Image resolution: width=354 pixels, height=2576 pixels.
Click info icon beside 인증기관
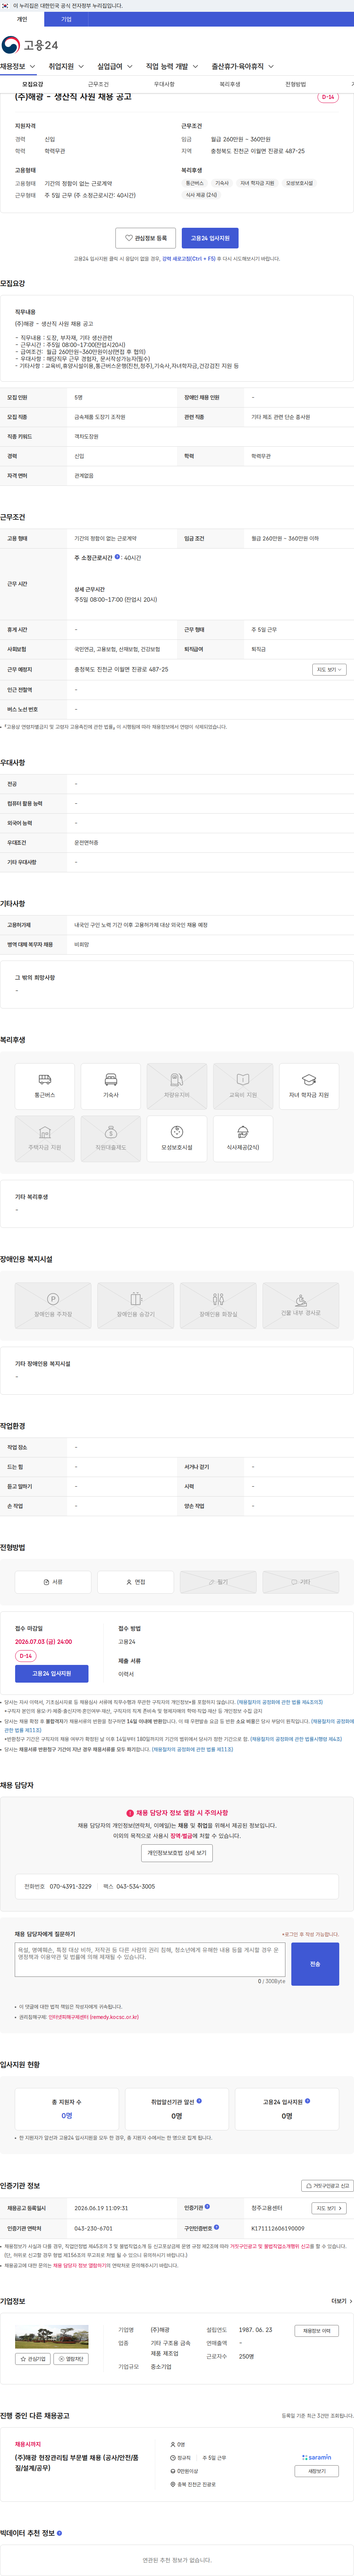(x=207, y=2206)
